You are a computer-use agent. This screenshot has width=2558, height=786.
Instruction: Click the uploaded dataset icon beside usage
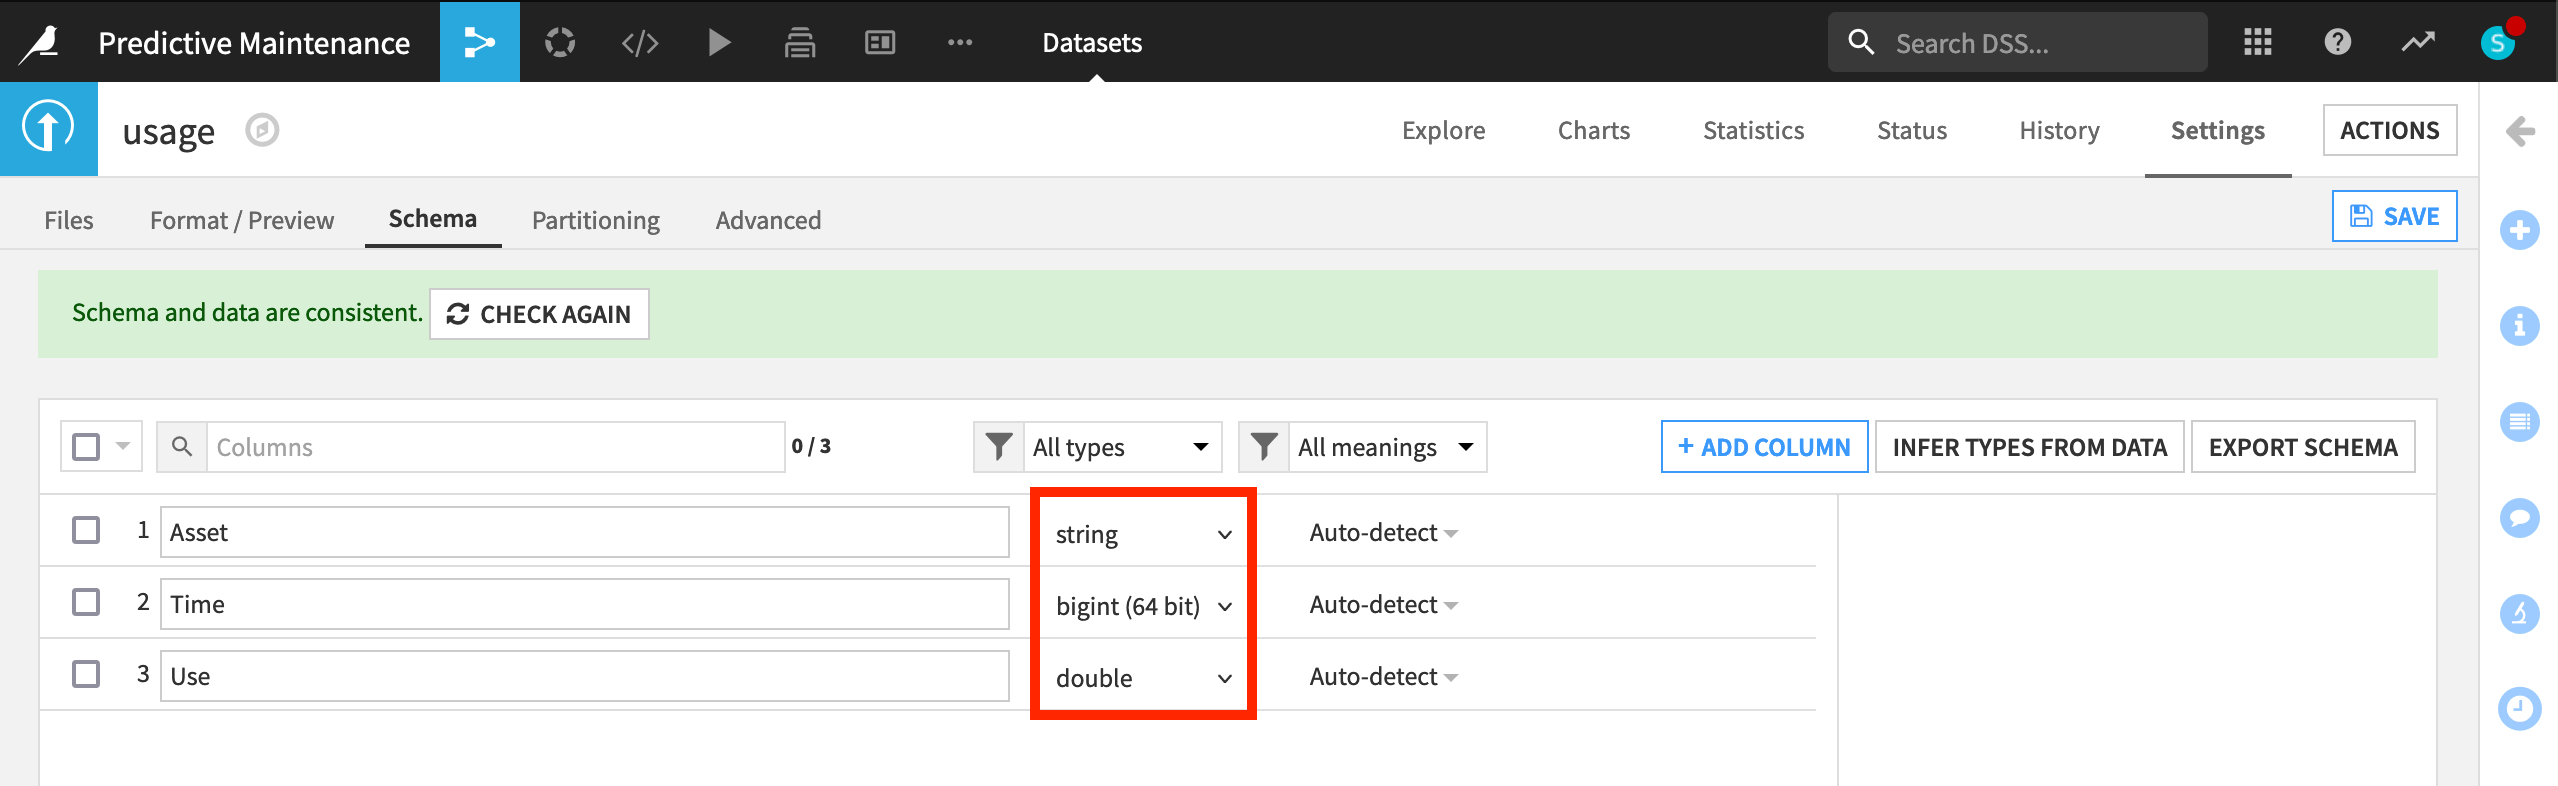[x=49, y=128]
